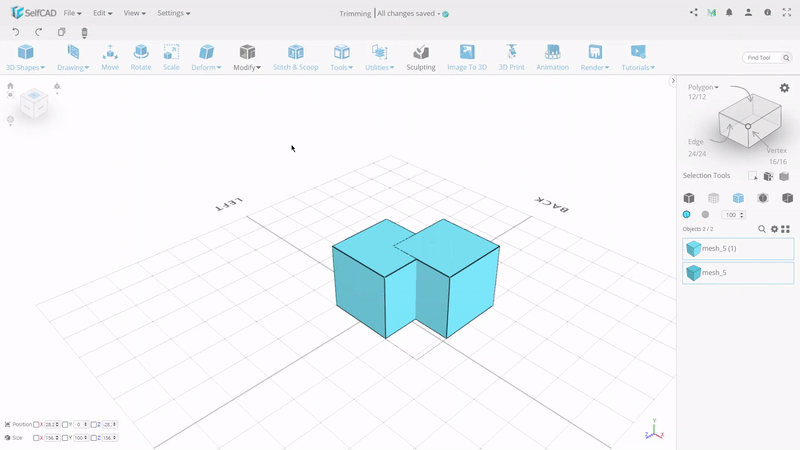Click the redo arrow icon
The width and height of the screenshot is (800, 450).
38,32
